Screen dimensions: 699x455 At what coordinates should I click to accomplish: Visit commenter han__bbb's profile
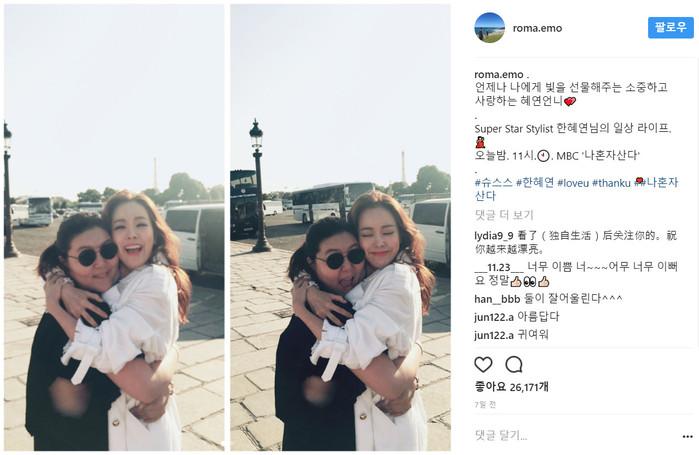[x=498, y=299]
